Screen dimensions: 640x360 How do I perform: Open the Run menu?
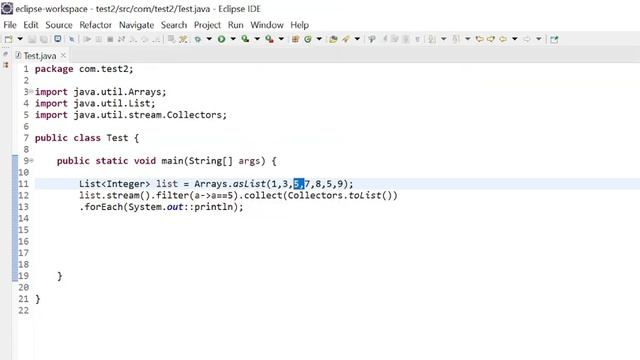[x=236, y=25]
